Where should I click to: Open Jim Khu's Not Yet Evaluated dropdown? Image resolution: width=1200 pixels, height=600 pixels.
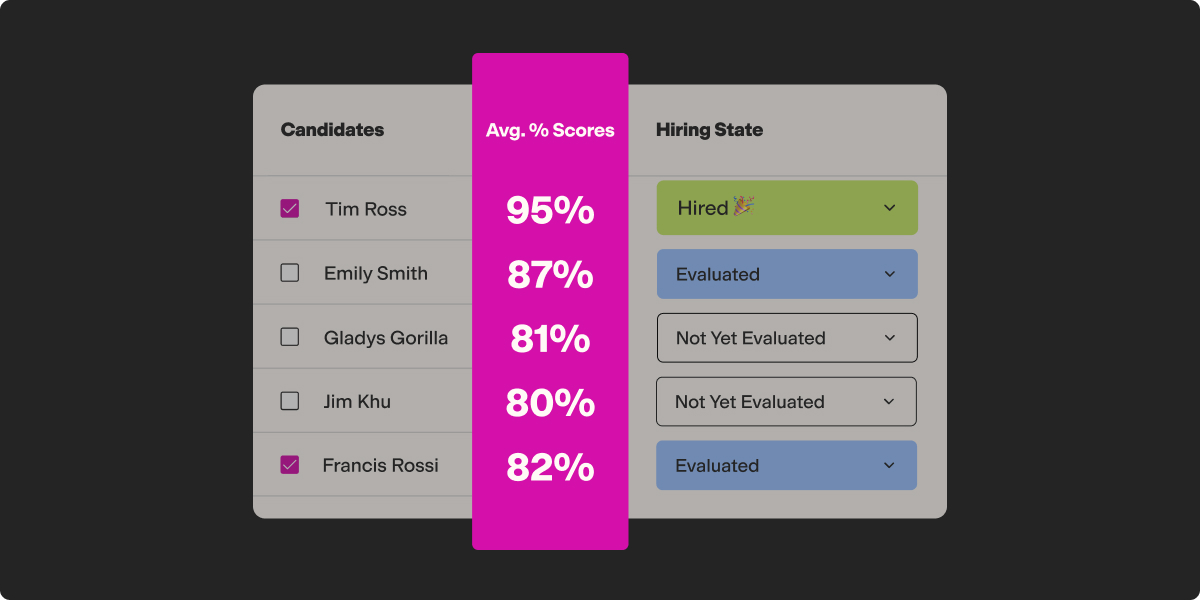[x=787, y=401]
